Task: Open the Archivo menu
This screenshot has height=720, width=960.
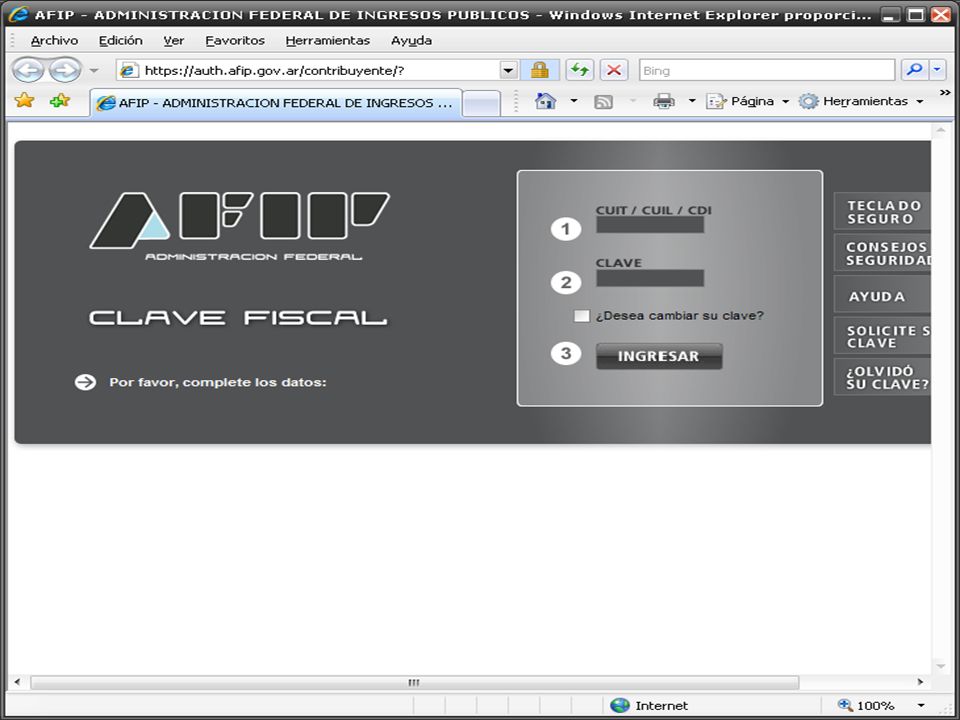Action: pyautogui.click(x=54, y=40)
